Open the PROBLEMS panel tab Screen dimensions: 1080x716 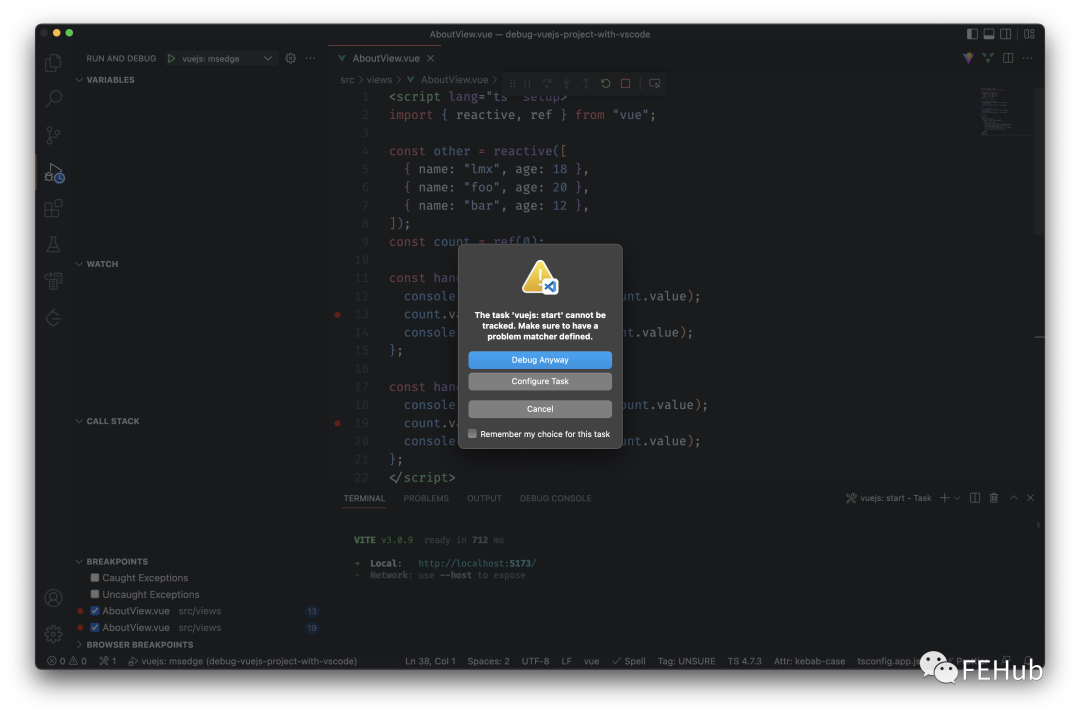point(426,498)
